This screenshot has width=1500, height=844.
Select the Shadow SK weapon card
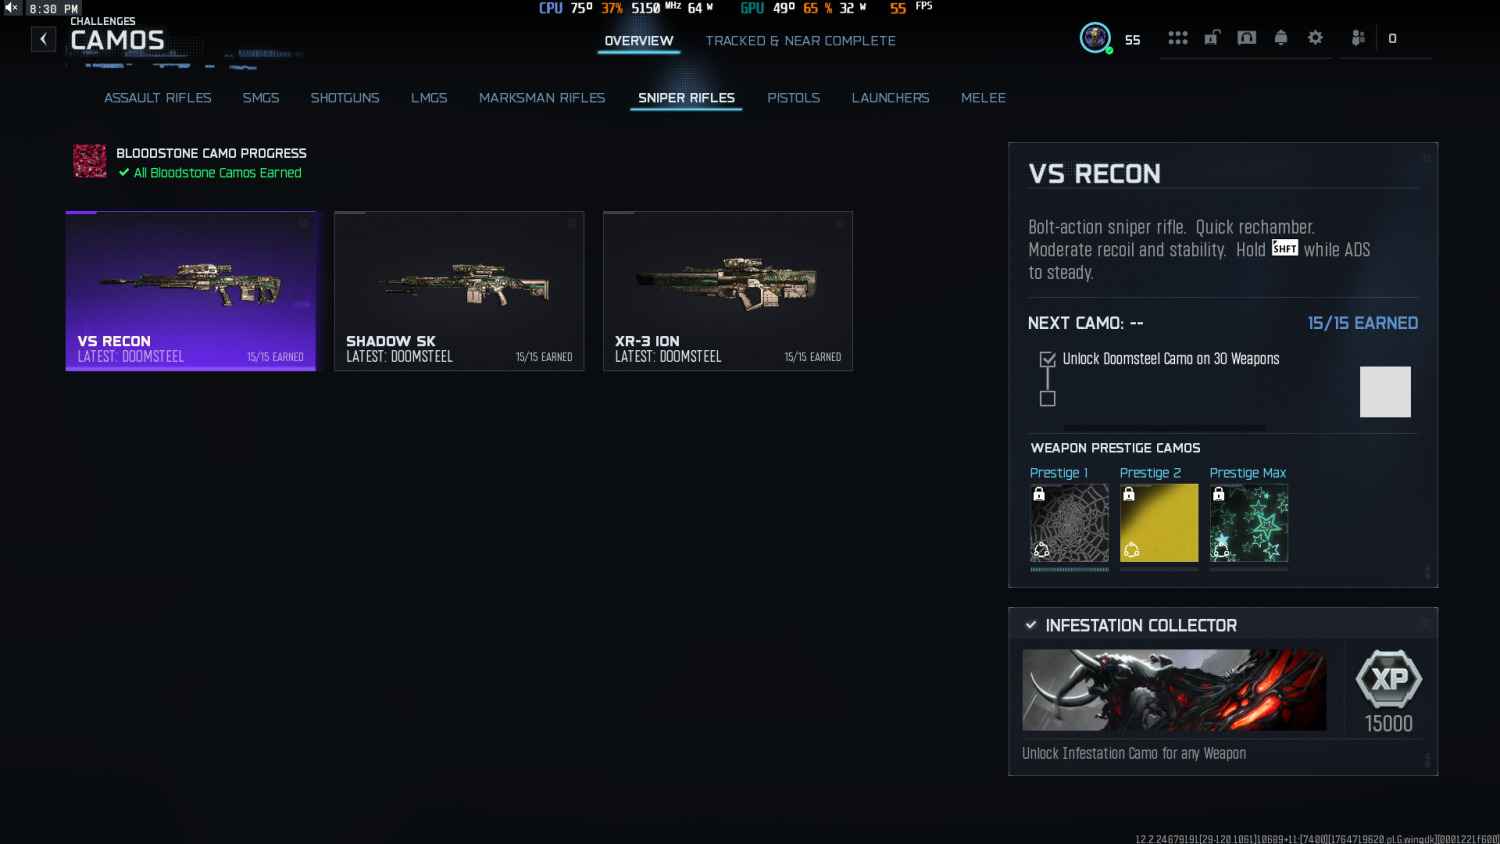[459, 290]
